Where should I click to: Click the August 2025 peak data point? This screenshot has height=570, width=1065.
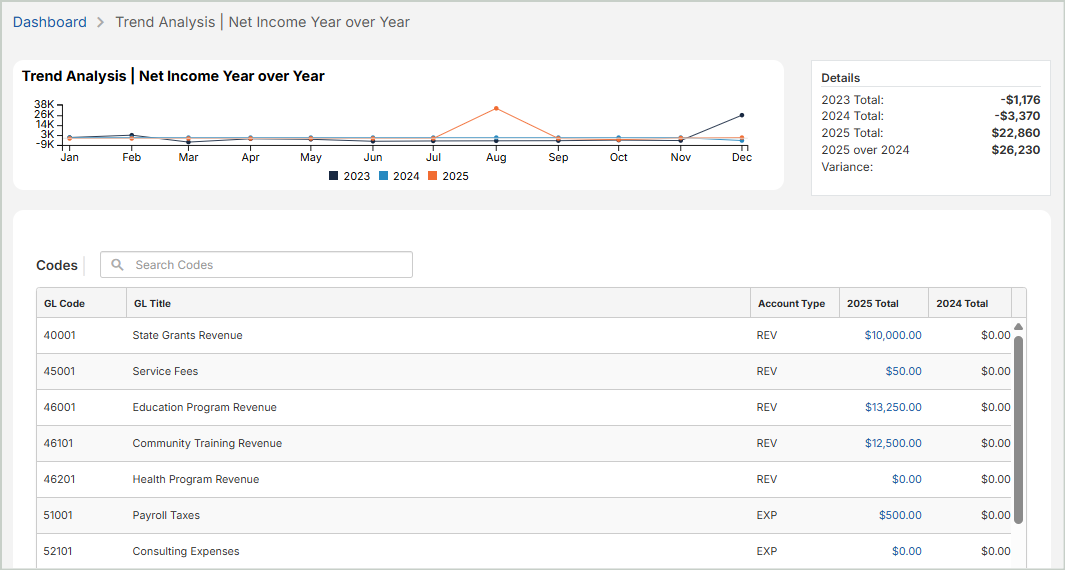tap(496, 108)
